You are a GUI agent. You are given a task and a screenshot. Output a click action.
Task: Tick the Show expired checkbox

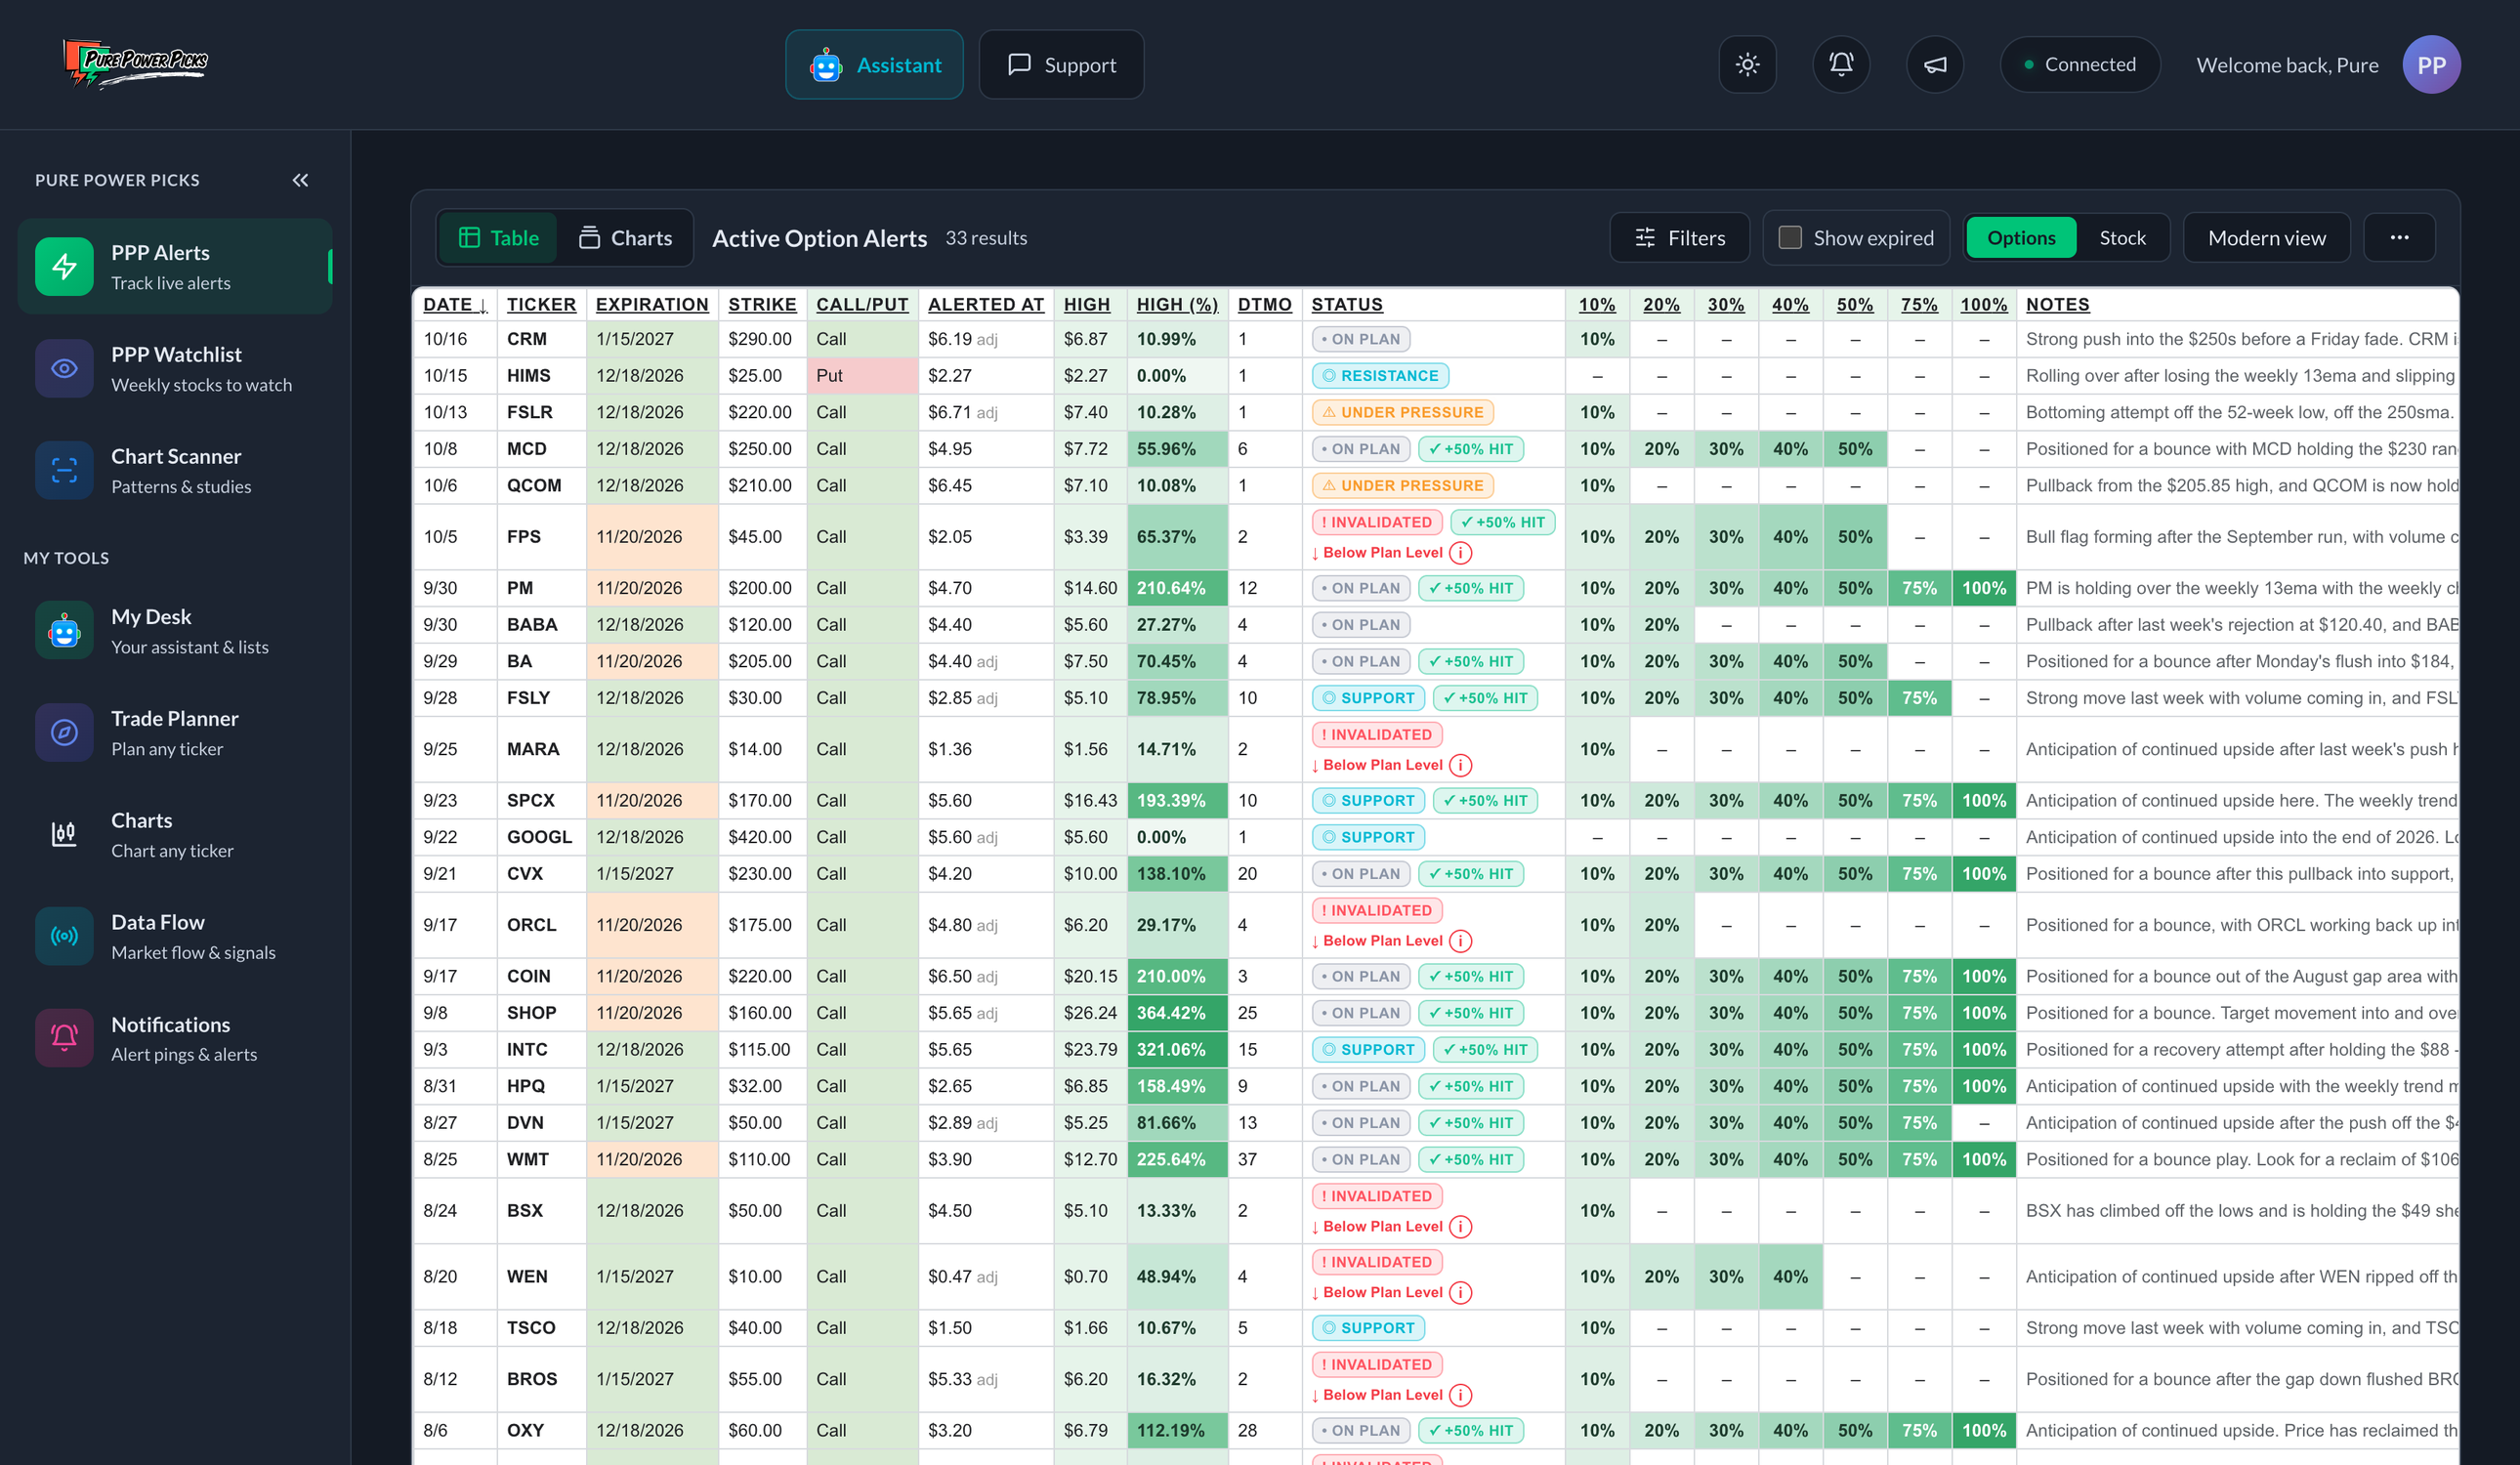coord(1790,238)
